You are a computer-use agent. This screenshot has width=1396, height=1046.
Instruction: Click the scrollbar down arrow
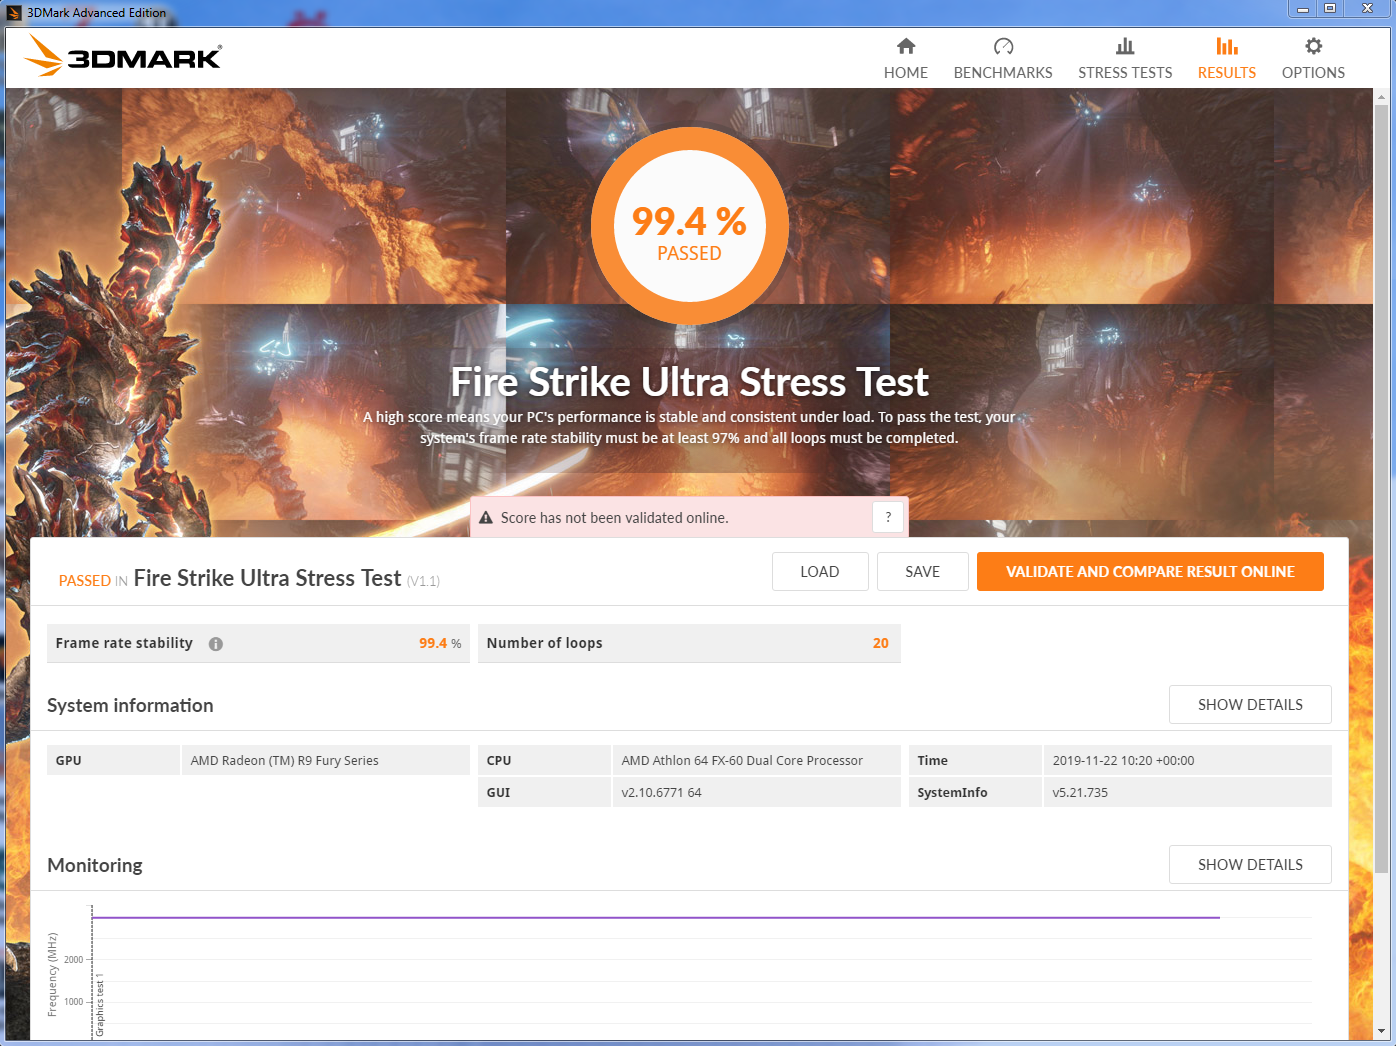(x=1382, y=1031)
